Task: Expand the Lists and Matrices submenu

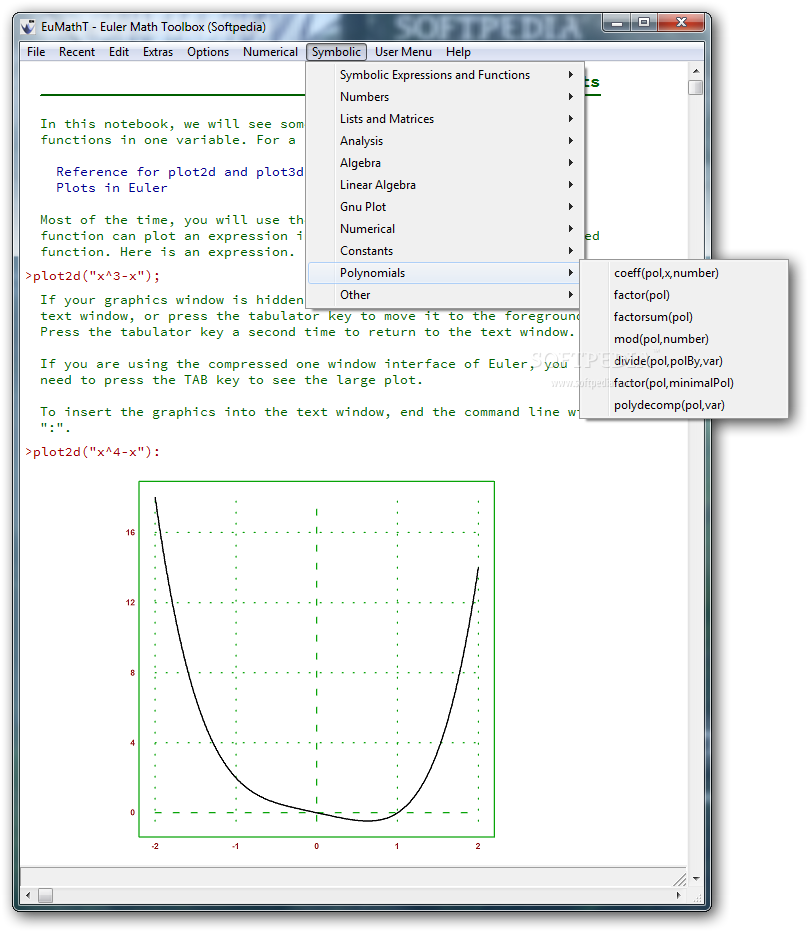Action: pos(444,119)
